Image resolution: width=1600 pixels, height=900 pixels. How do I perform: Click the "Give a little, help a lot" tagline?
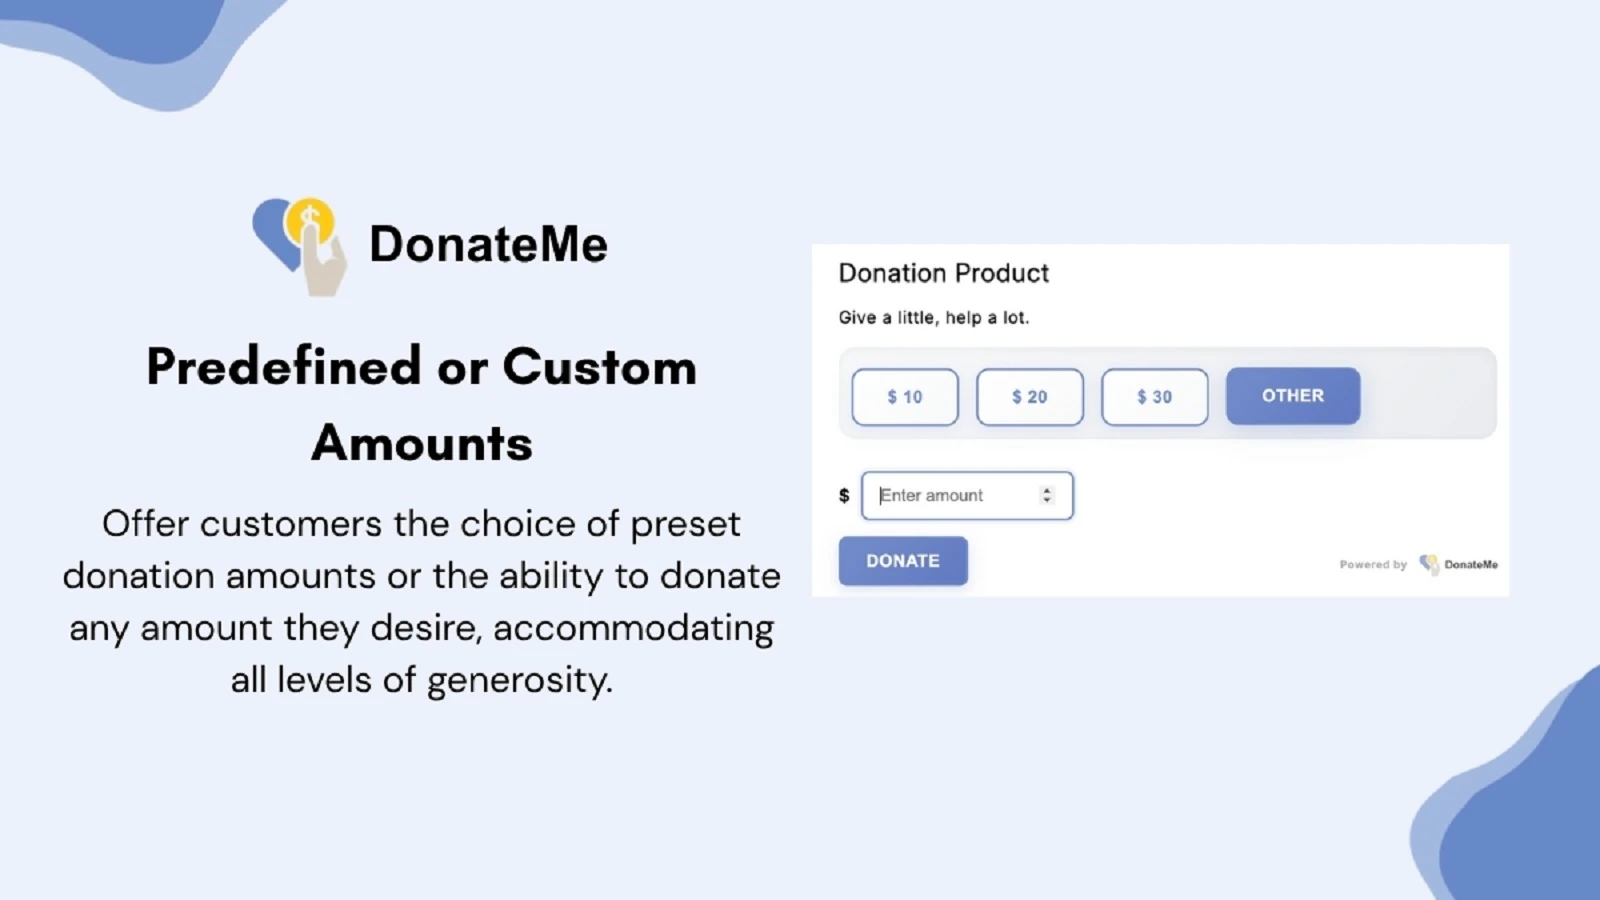pos(933,318)
